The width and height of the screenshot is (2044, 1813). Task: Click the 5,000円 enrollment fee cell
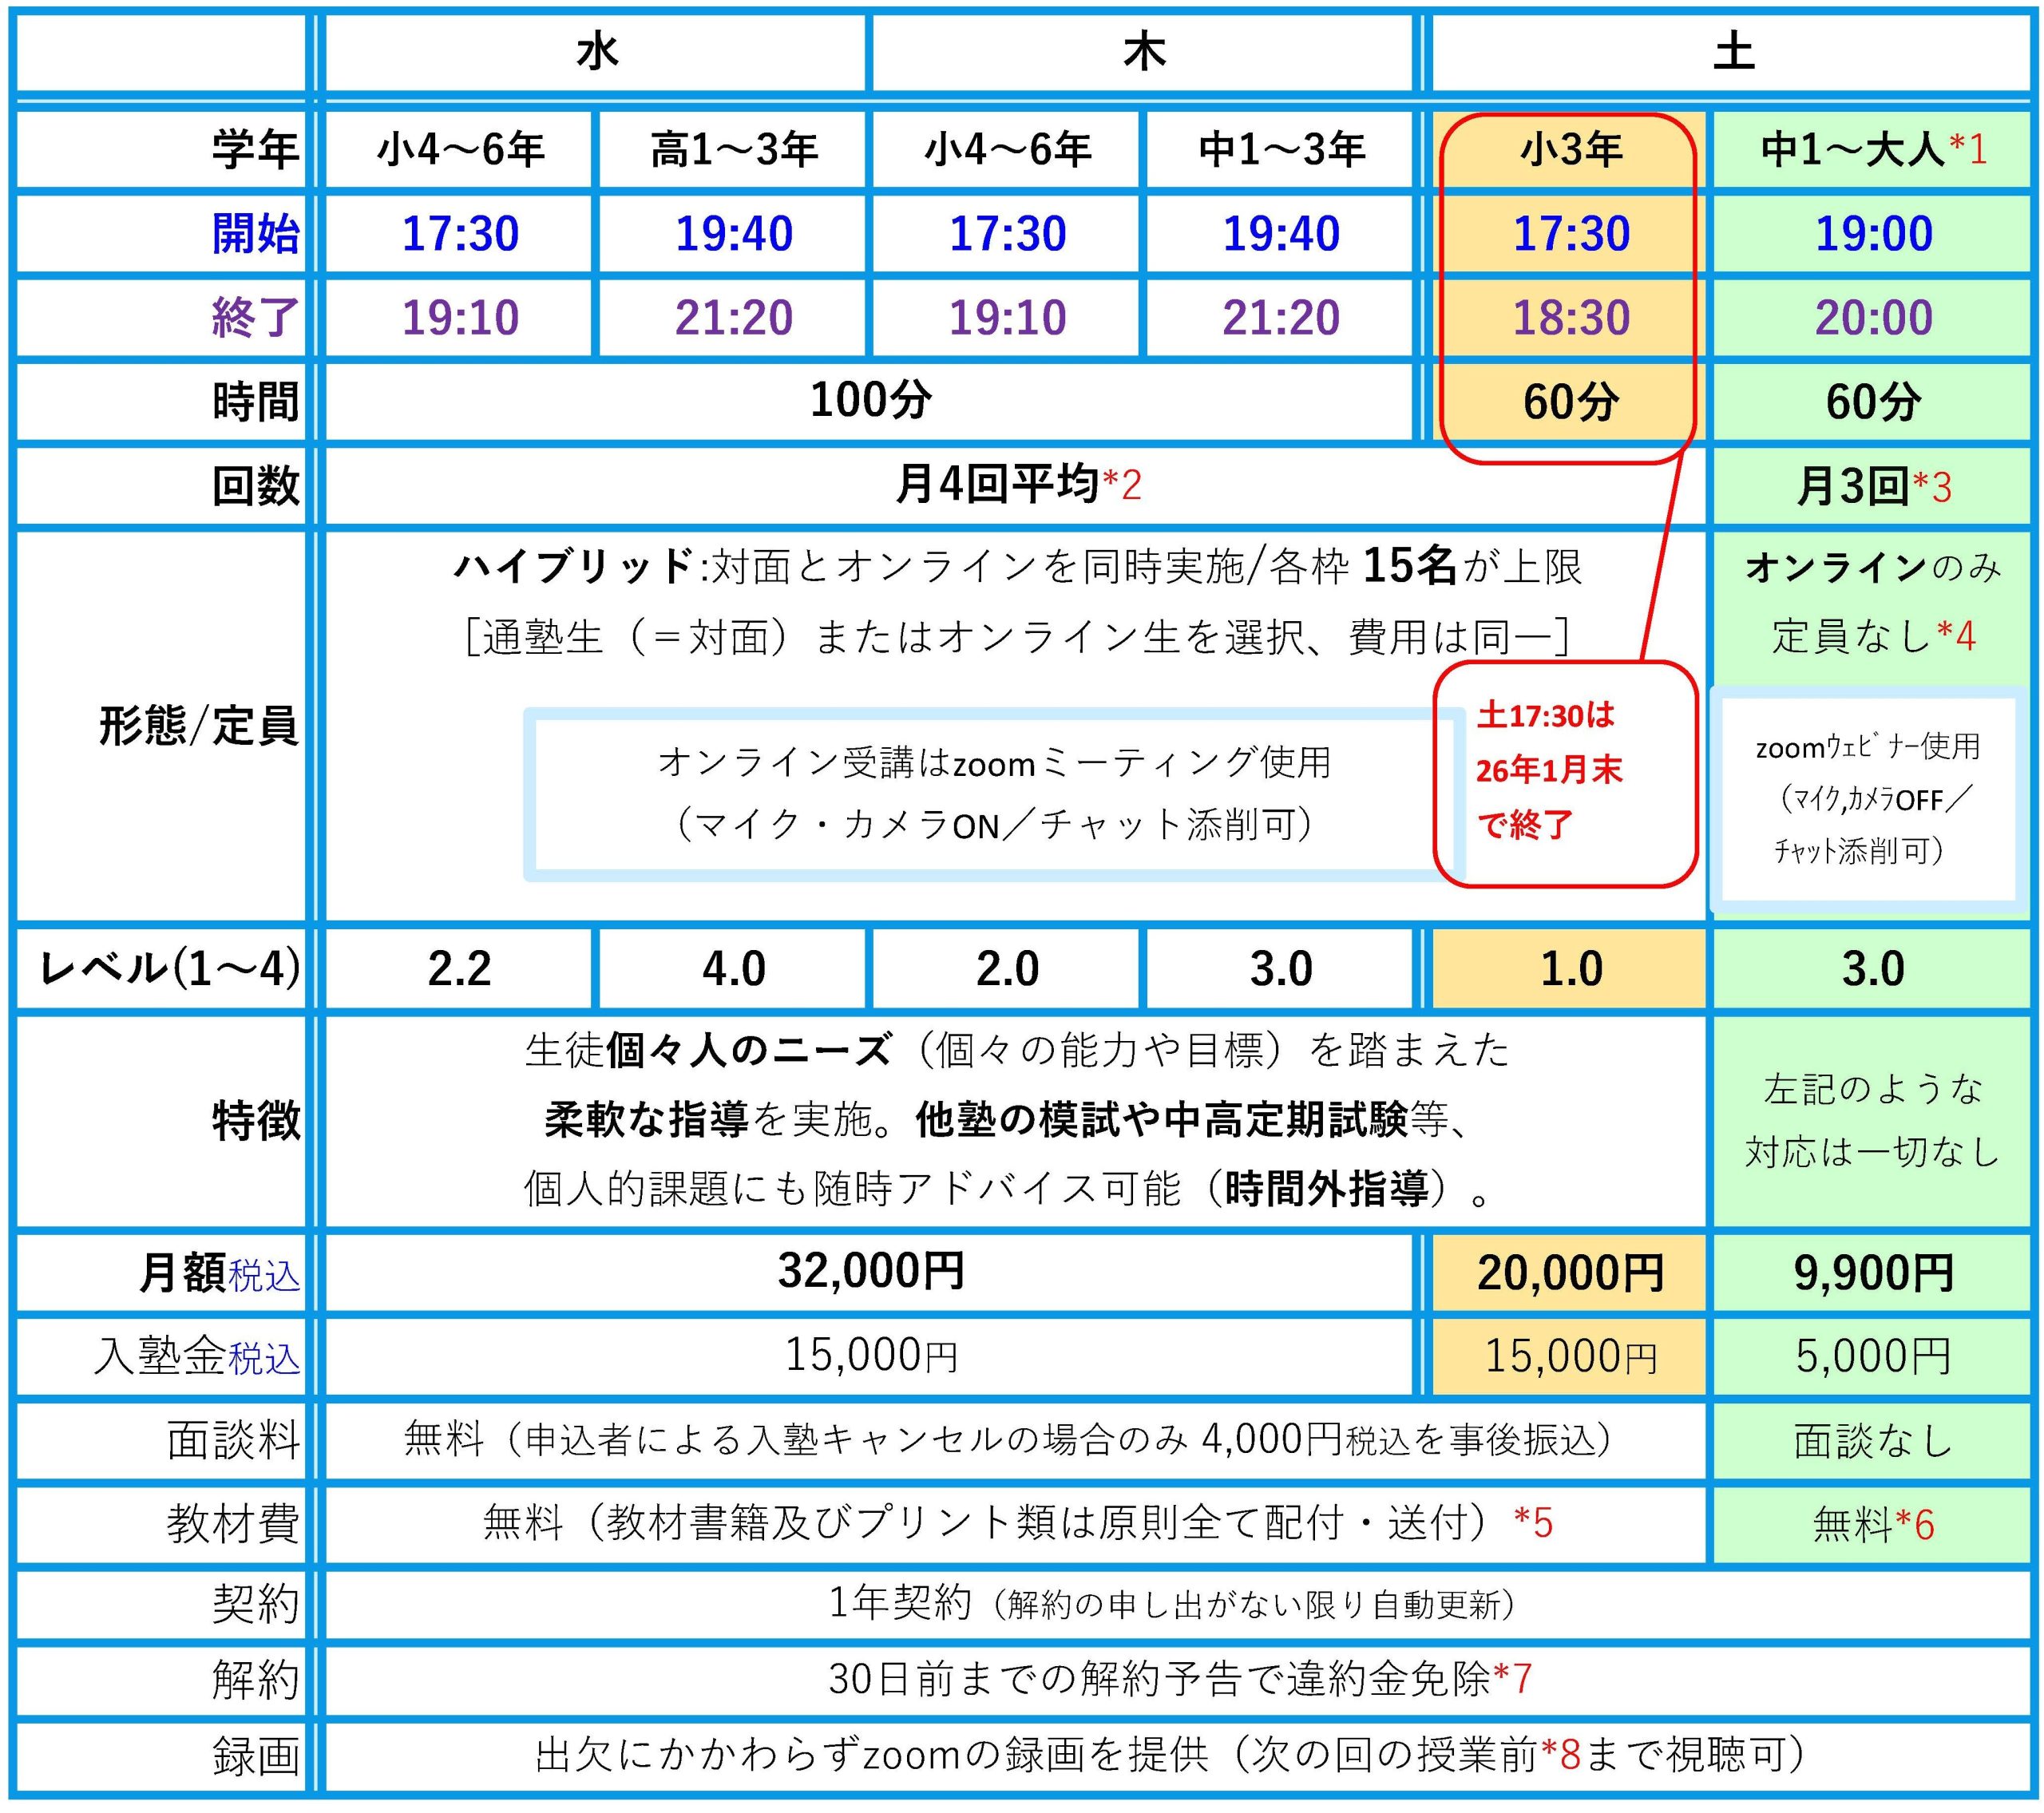(1872, 1356)
